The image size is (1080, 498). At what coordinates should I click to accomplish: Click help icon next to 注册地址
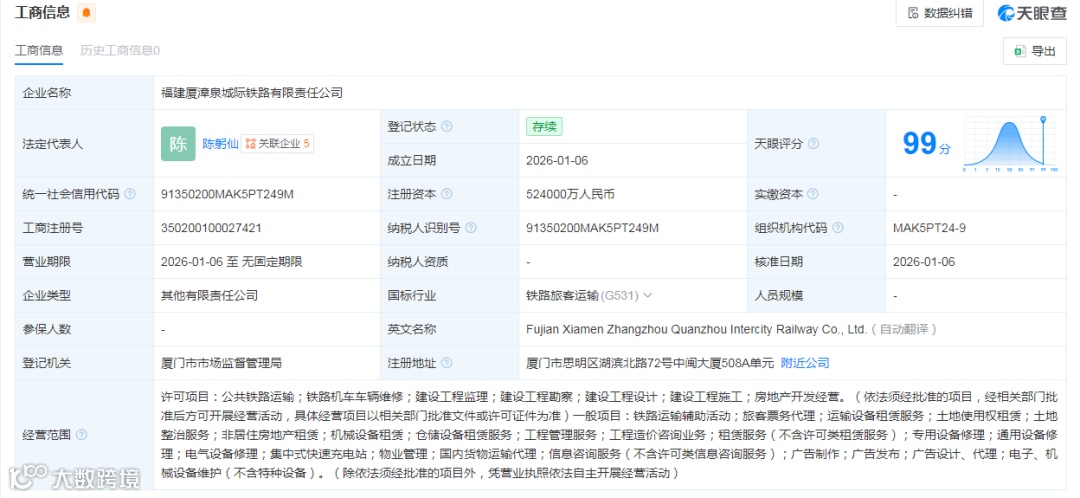point(446,363)
